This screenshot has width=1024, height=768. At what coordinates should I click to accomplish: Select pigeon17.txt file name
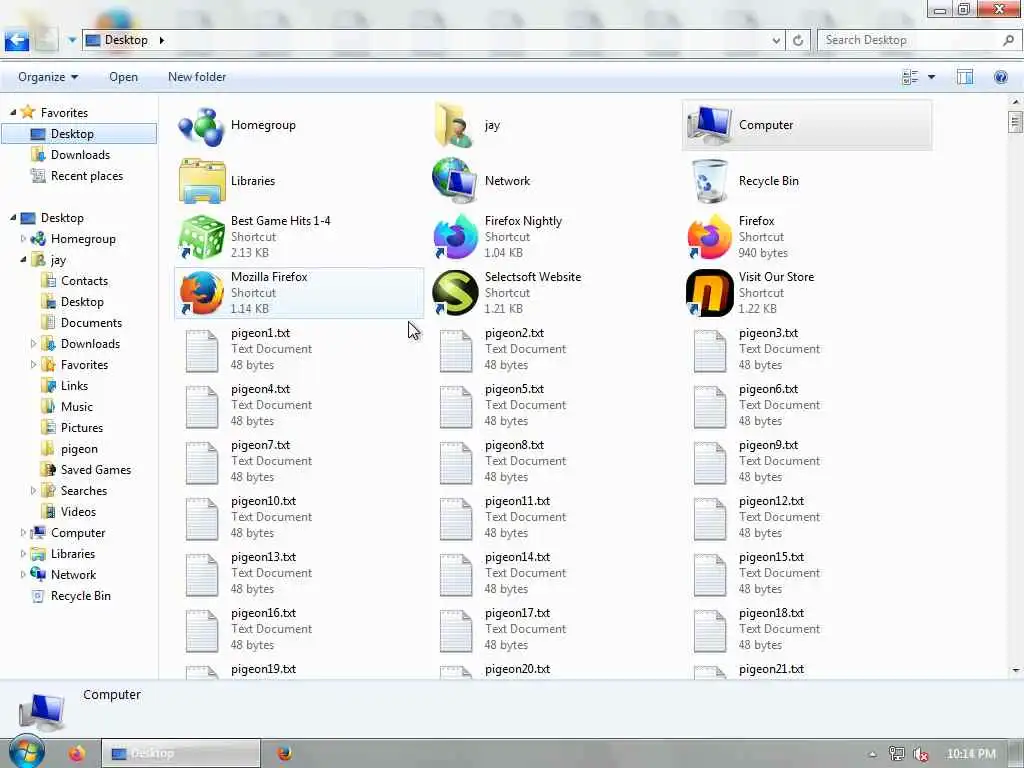coord(517,613)
